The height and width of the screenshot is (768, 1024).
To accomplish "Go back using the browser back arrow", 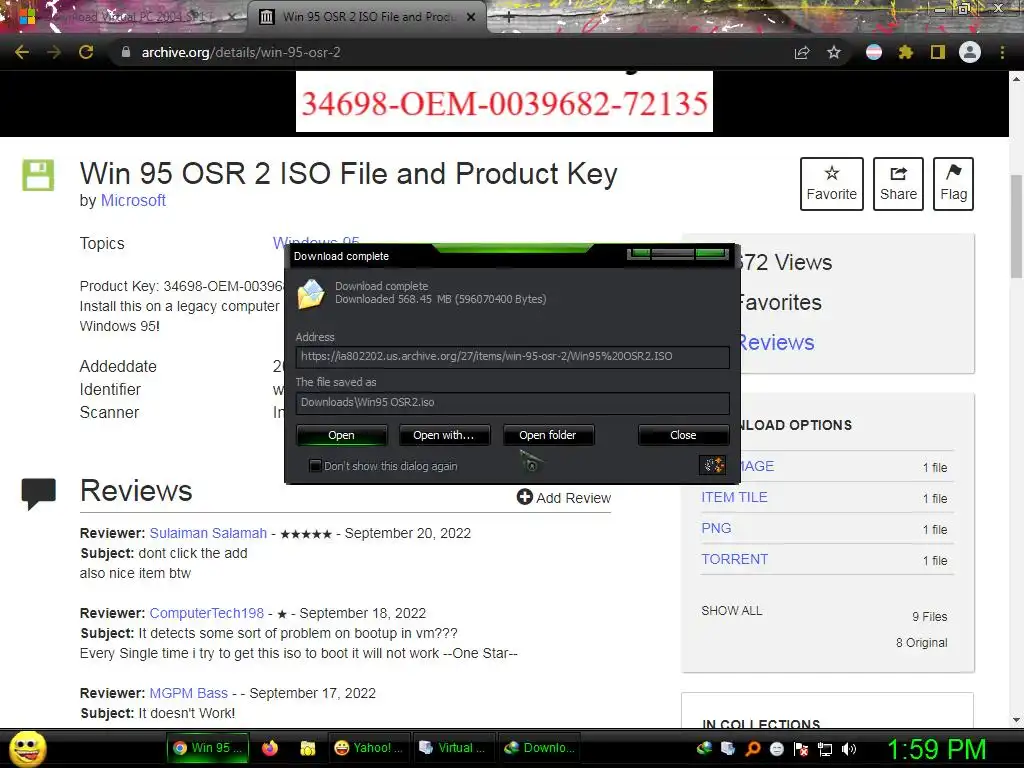I will coord(22,52).
